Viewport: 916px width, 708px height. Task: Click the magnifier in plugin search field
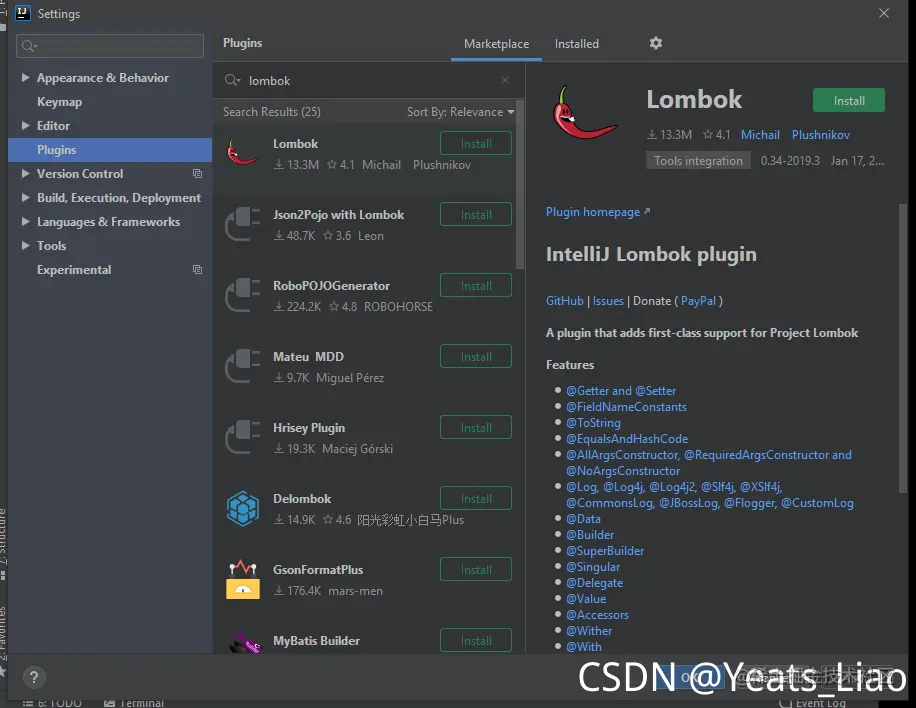(232, 80)
